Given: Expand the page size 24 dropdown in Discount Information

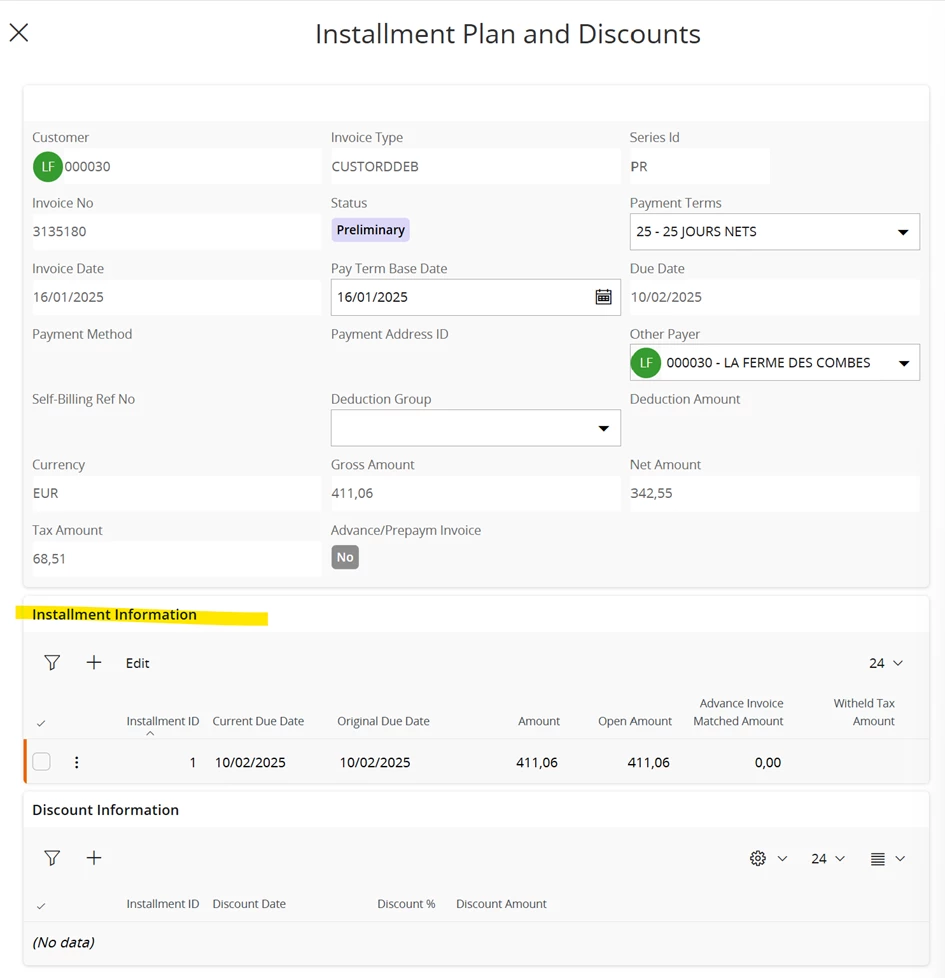Looking at the screenshot, I should [828, 859].
